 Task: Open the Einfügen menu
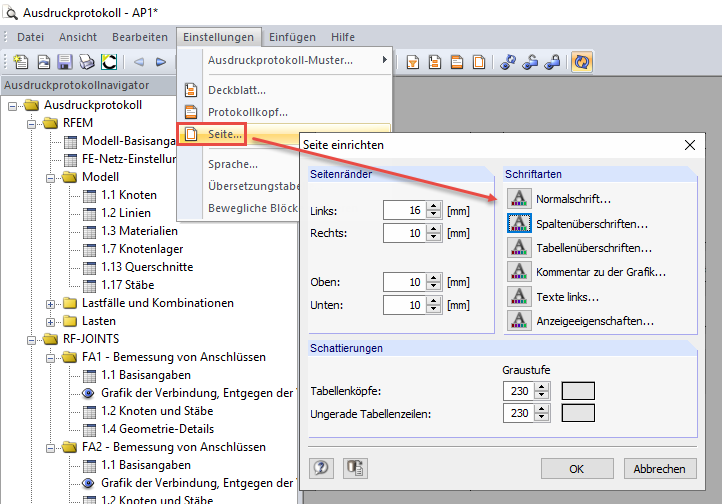[292, 37]
